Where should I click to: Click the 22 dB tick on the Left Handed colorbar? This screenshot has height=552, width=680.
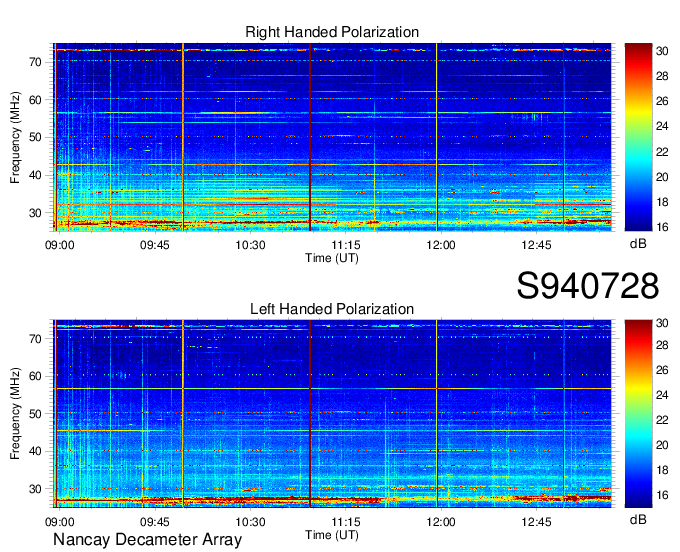tap(662, 420)
